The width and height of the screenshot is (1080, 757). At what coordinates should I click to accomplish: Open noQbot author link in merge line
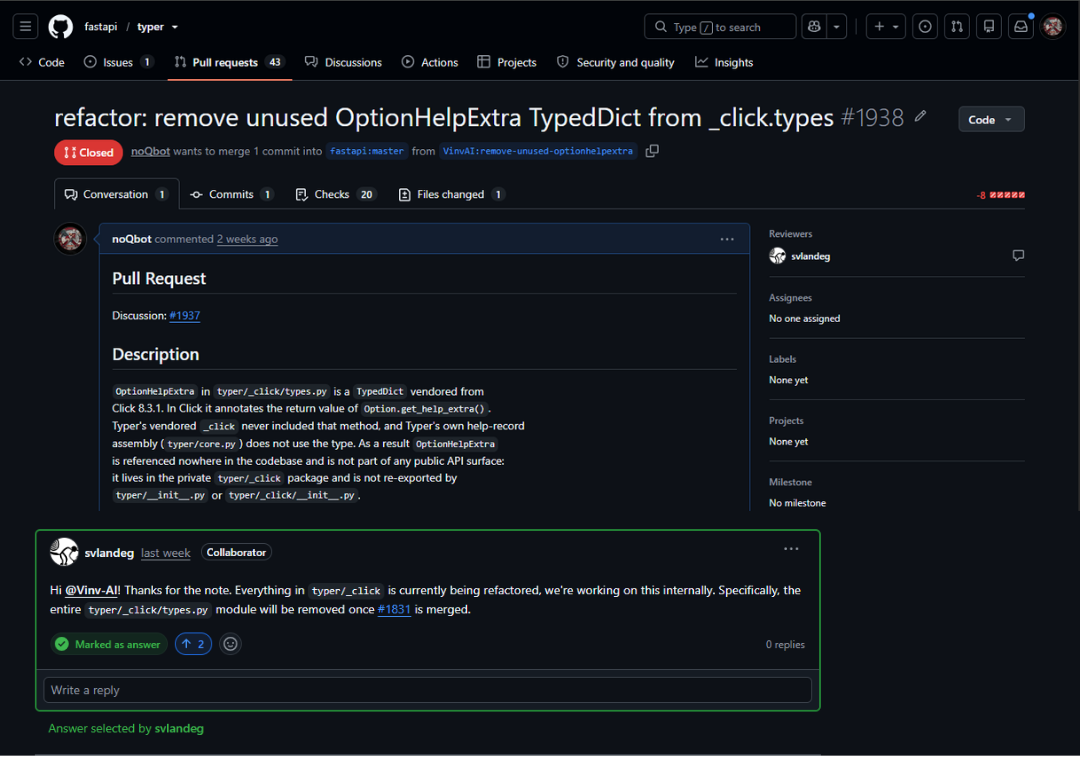tap(150, 151)
